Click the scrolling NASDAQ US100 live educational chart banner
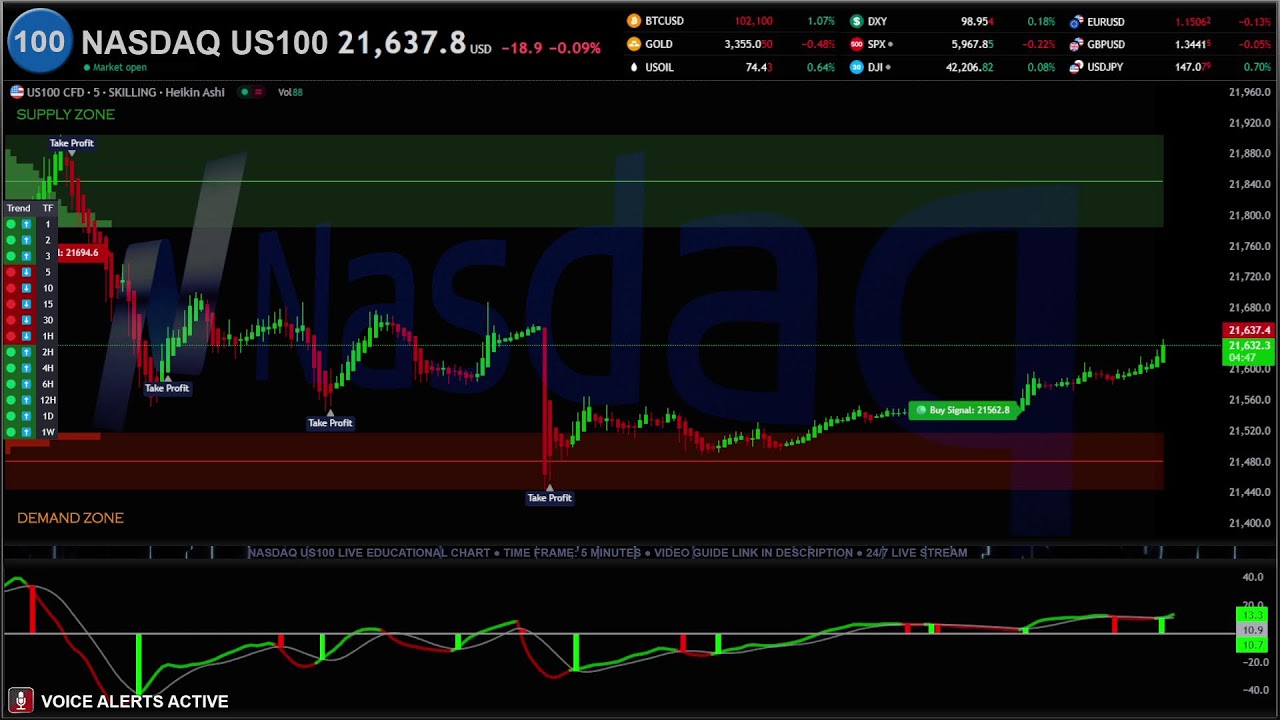Viewport: 1280px width, 720px height. pyautogui.click(x=607, y=552)
